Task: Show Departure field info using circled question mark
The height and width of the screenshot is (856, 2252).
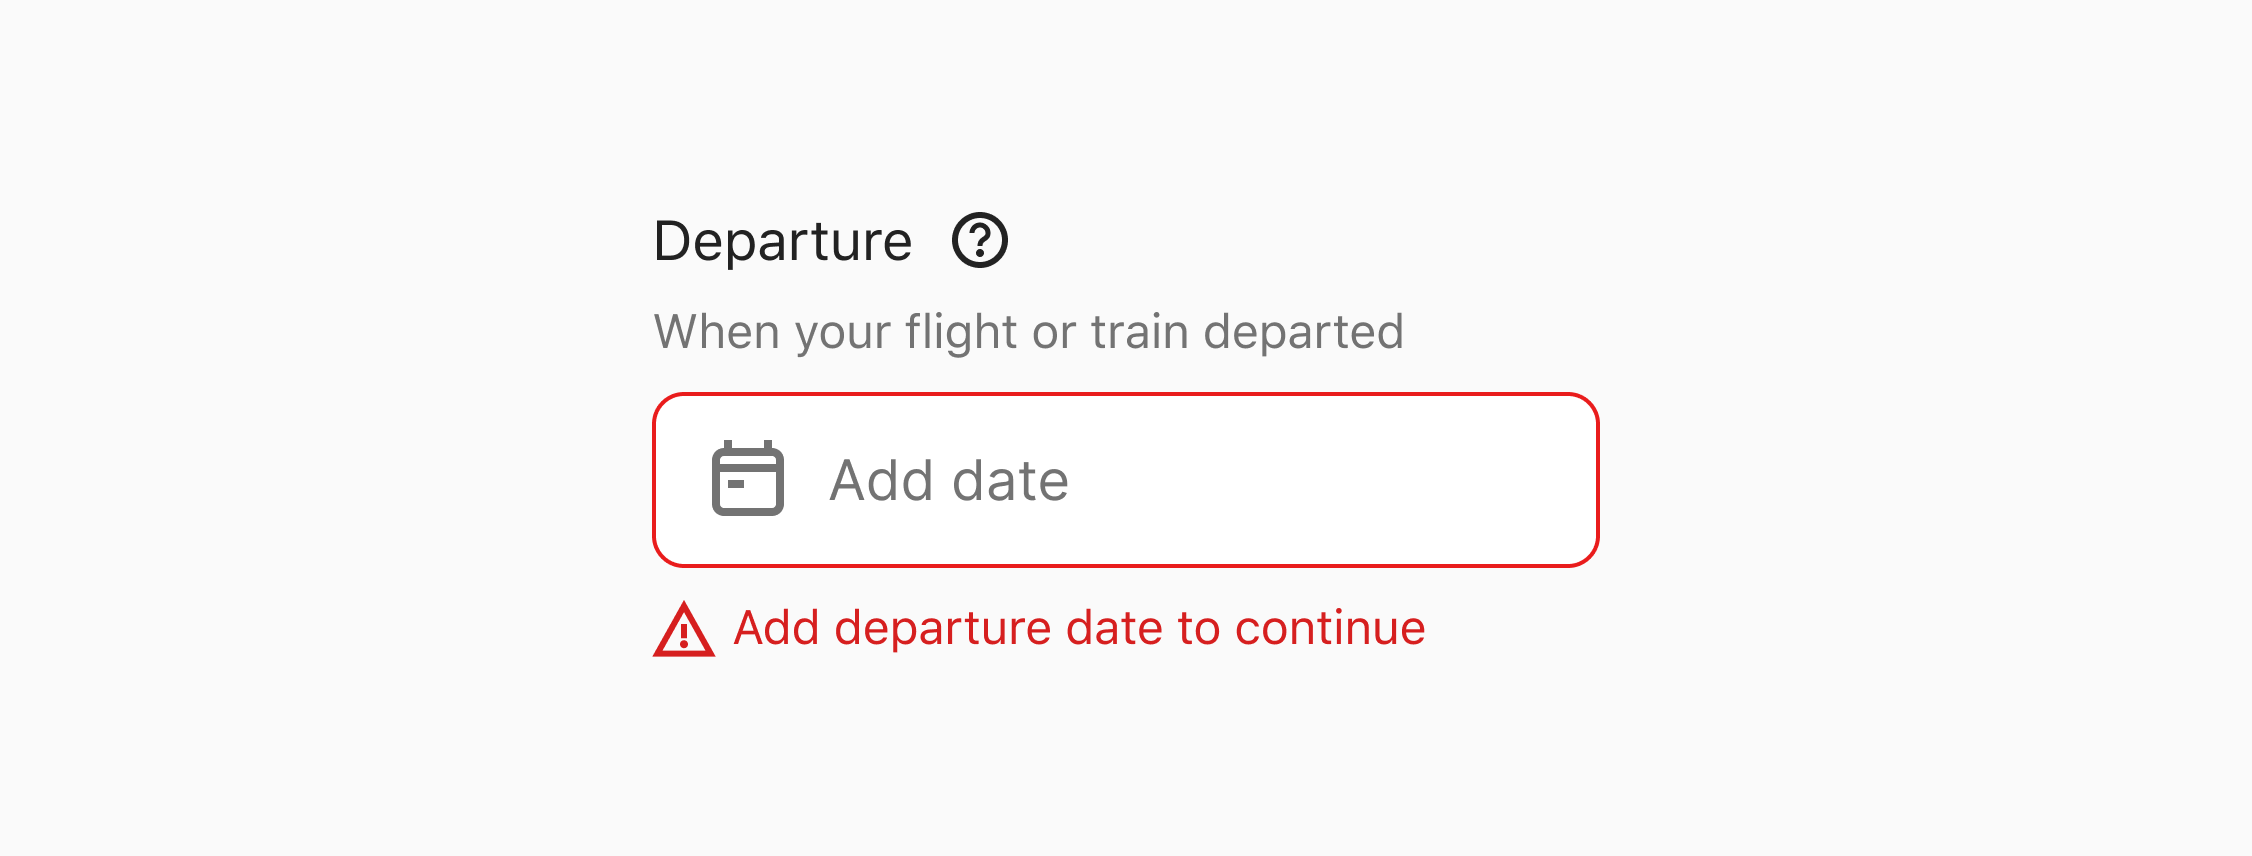Action: pos(979,241)
